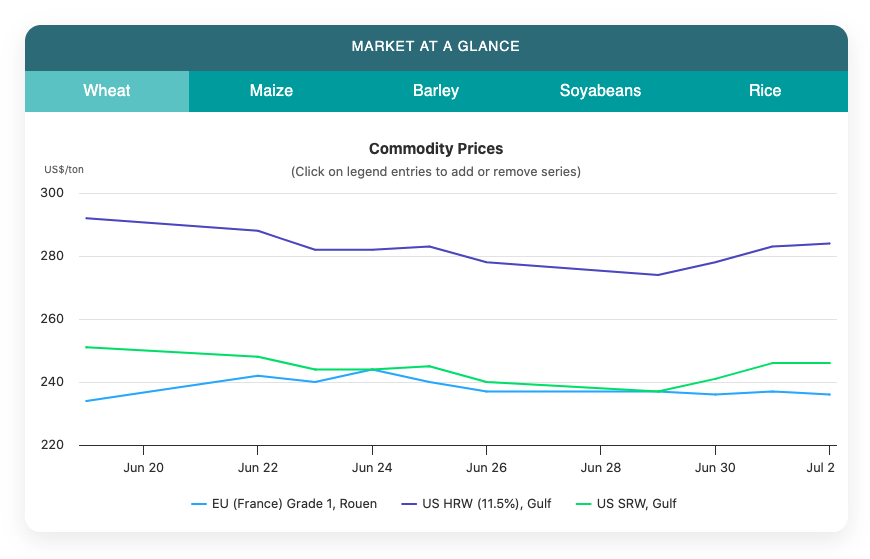Switch to the Maize tab
Screen dimensions: 870x559
pyautogui.click(x=271, y=90)
